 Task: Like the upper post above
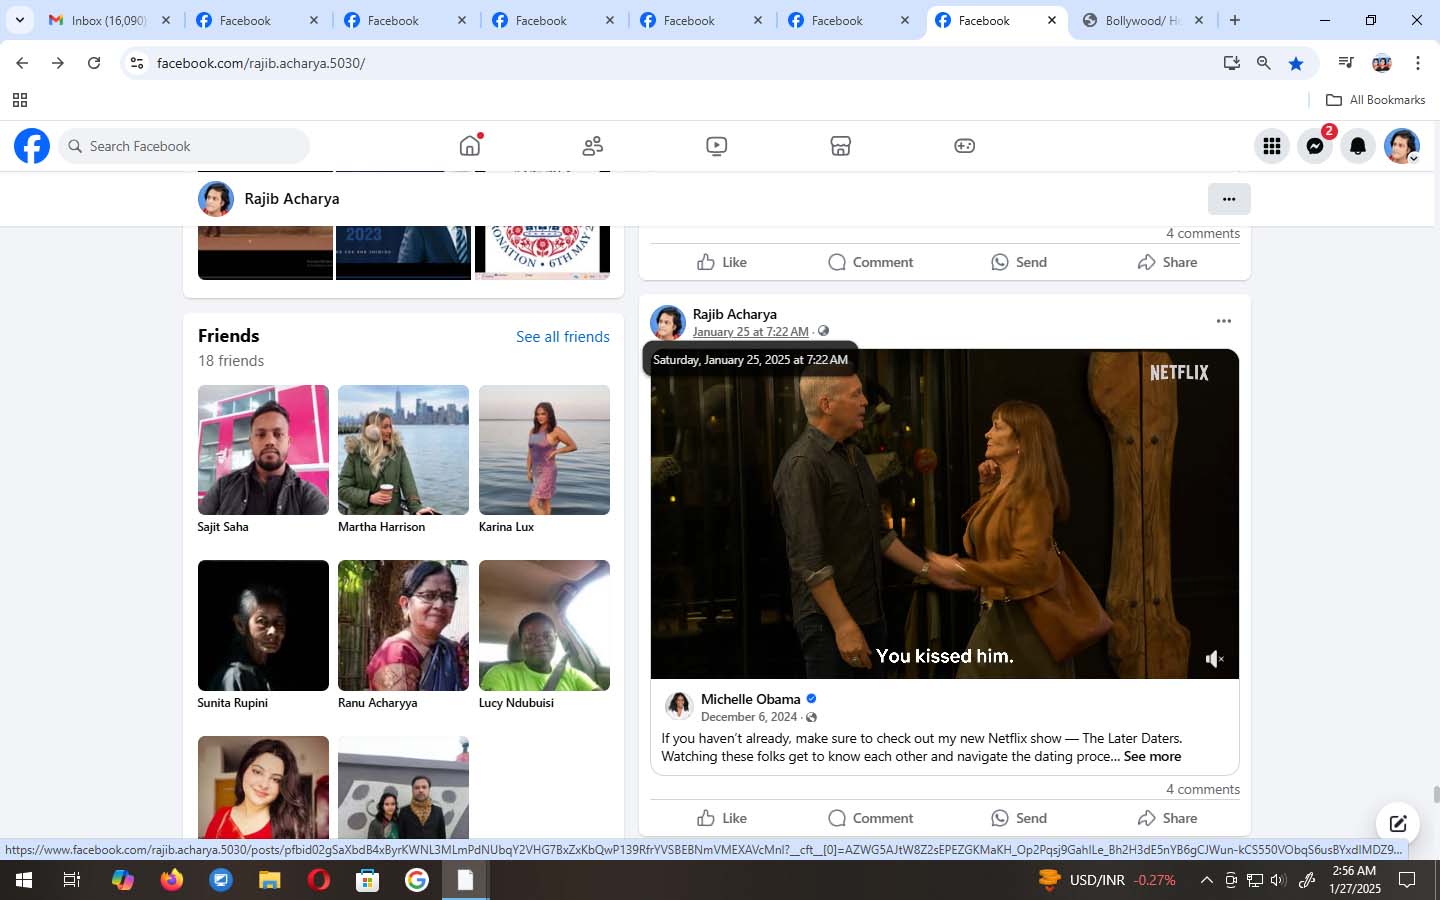[722, 262]
